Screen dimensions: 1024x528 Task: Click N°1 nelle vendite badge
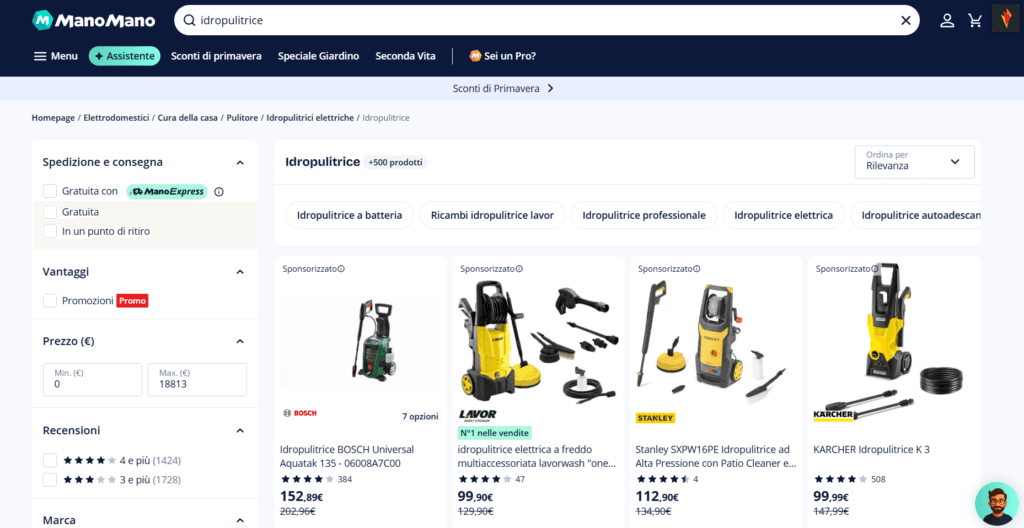[x=495, y=433]
